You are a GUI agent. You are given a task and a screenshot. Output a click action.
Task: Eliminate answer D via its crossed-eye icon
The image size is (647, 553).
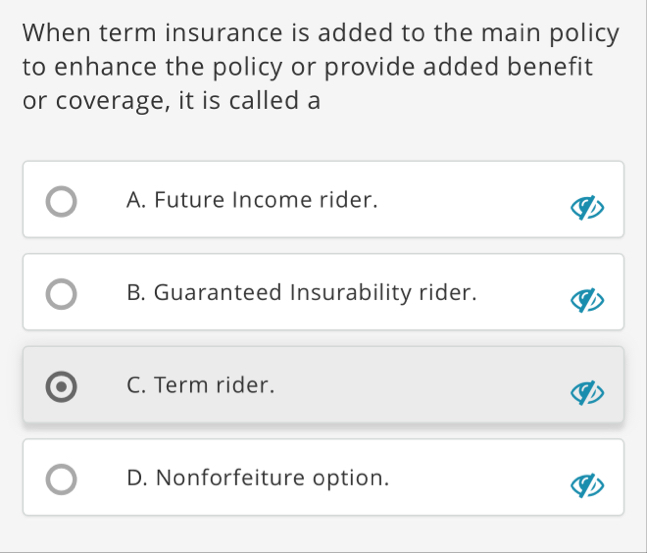click(585, 486)
